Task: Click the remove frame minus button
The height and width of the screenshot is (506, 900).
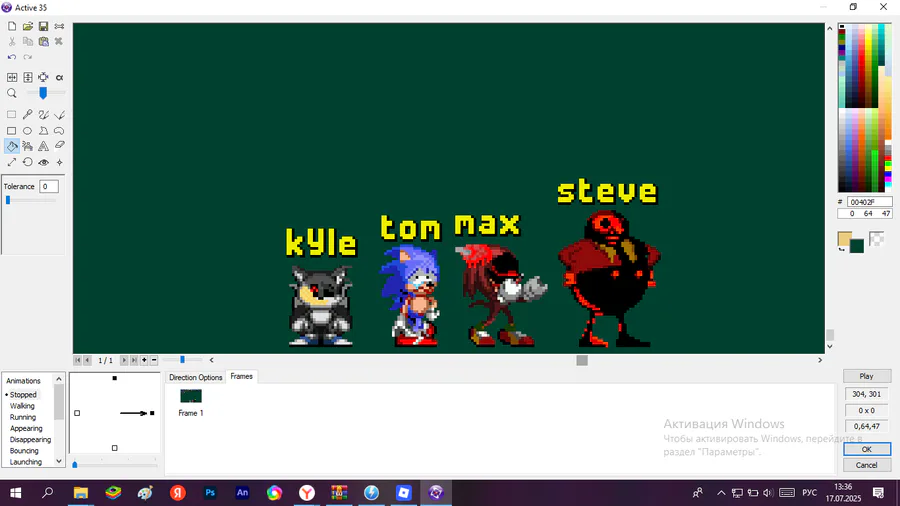Action: point(154,360)
